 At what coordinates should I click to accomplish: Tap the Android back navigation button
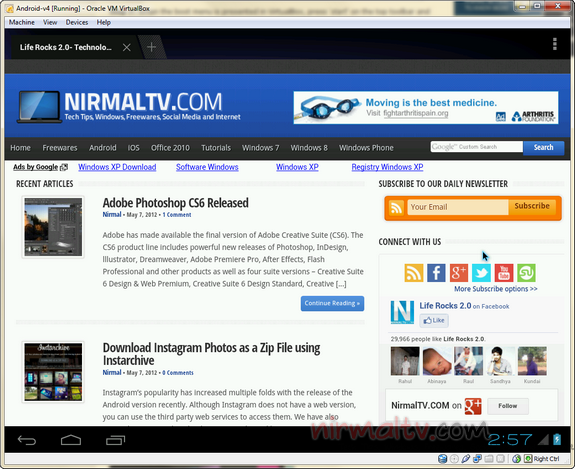pos(27,440)
